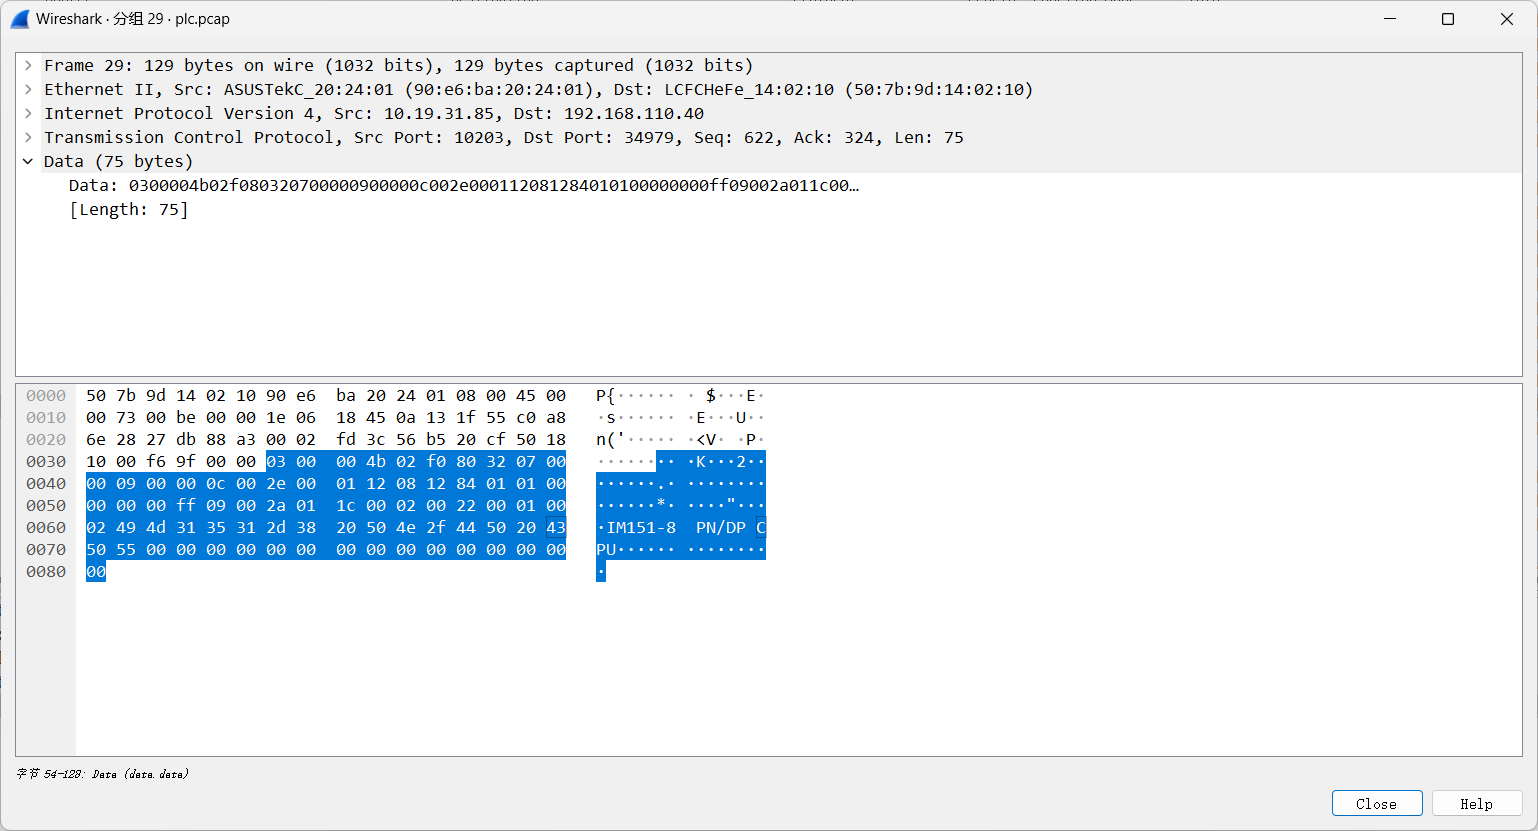Click hex offset 0080 row label

[x=46, y=572]
